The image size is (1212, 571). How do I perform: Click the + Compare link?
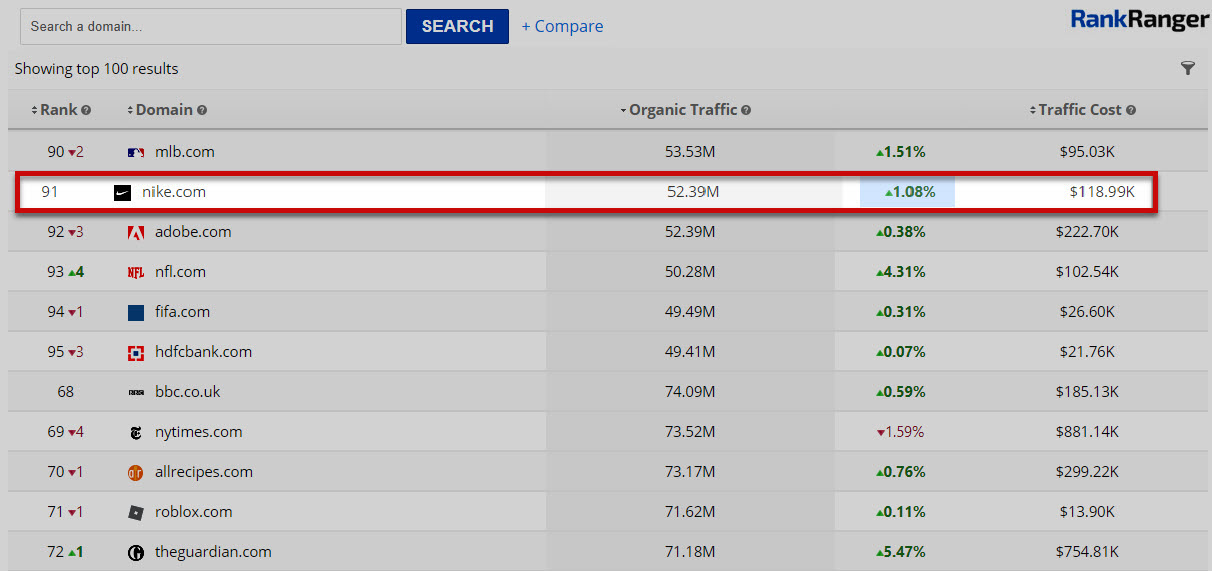562,27
